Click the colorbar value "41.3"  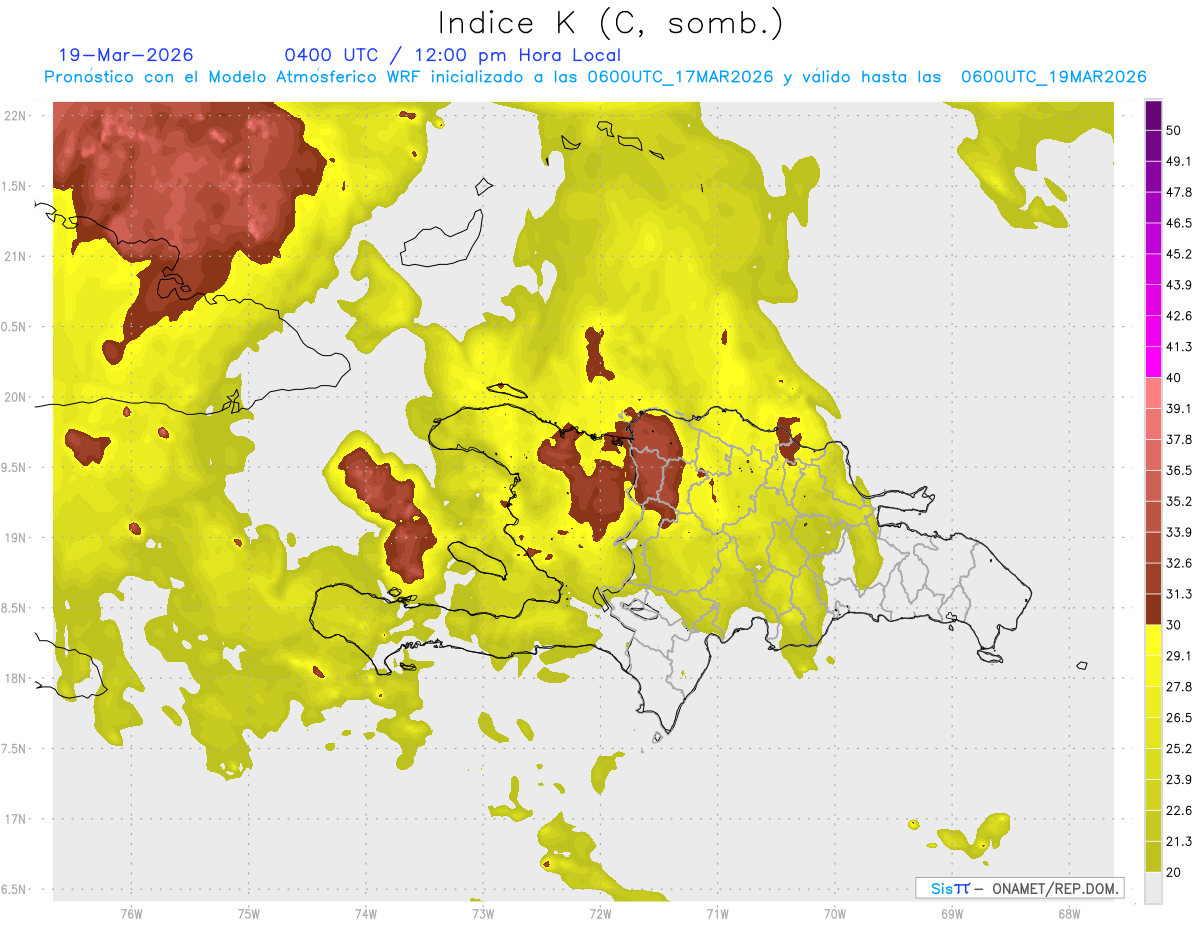point(1179,347)
